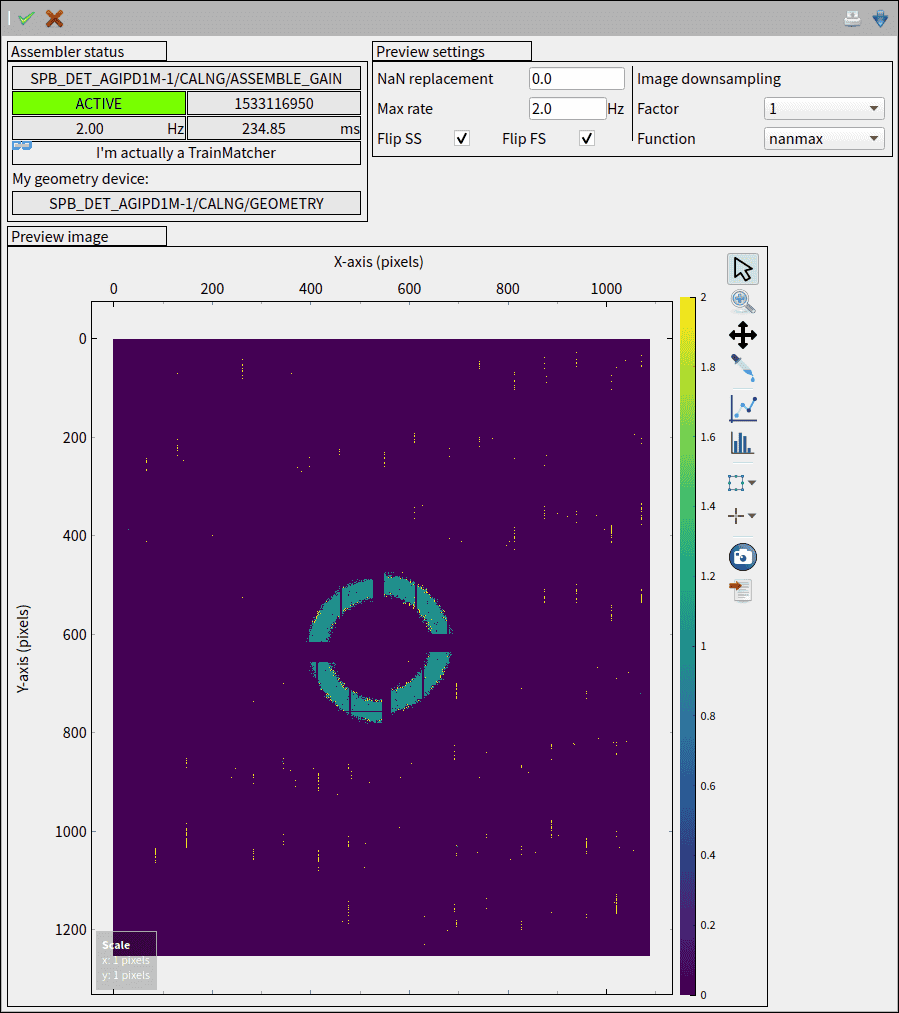Click the Max rate label

coord(405,109)
